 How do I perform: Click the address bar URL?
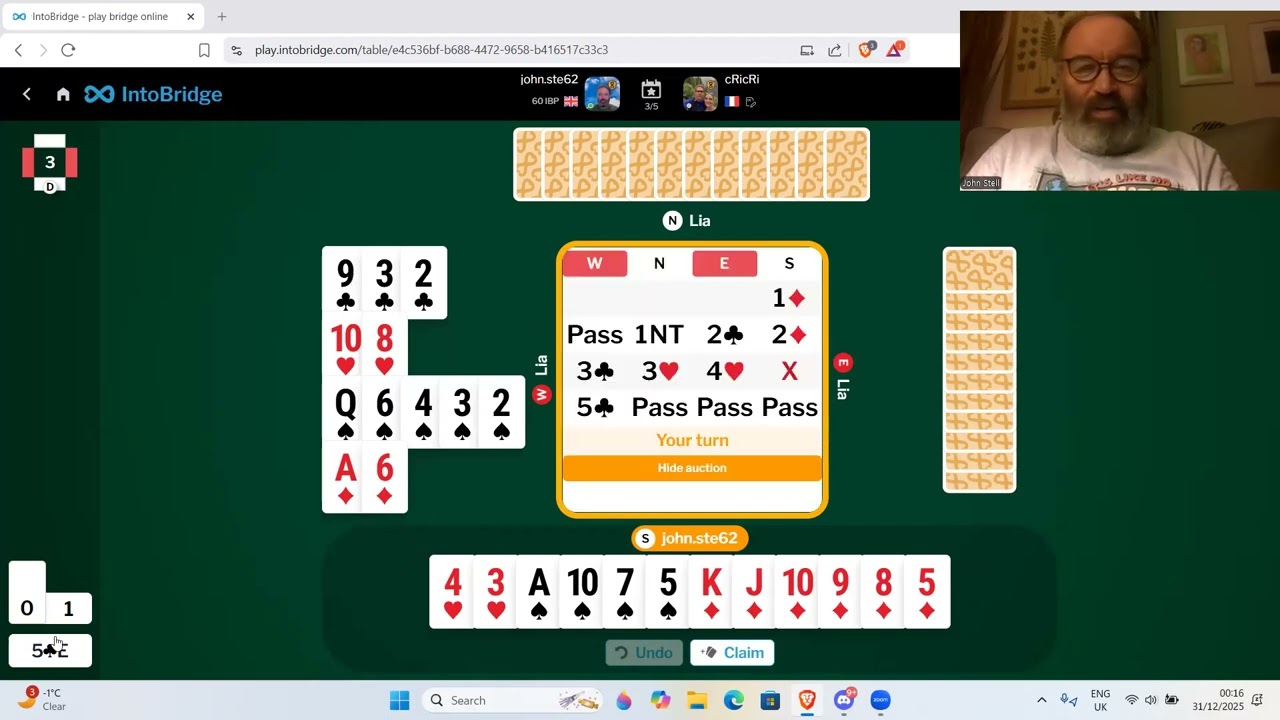[431, 50]
